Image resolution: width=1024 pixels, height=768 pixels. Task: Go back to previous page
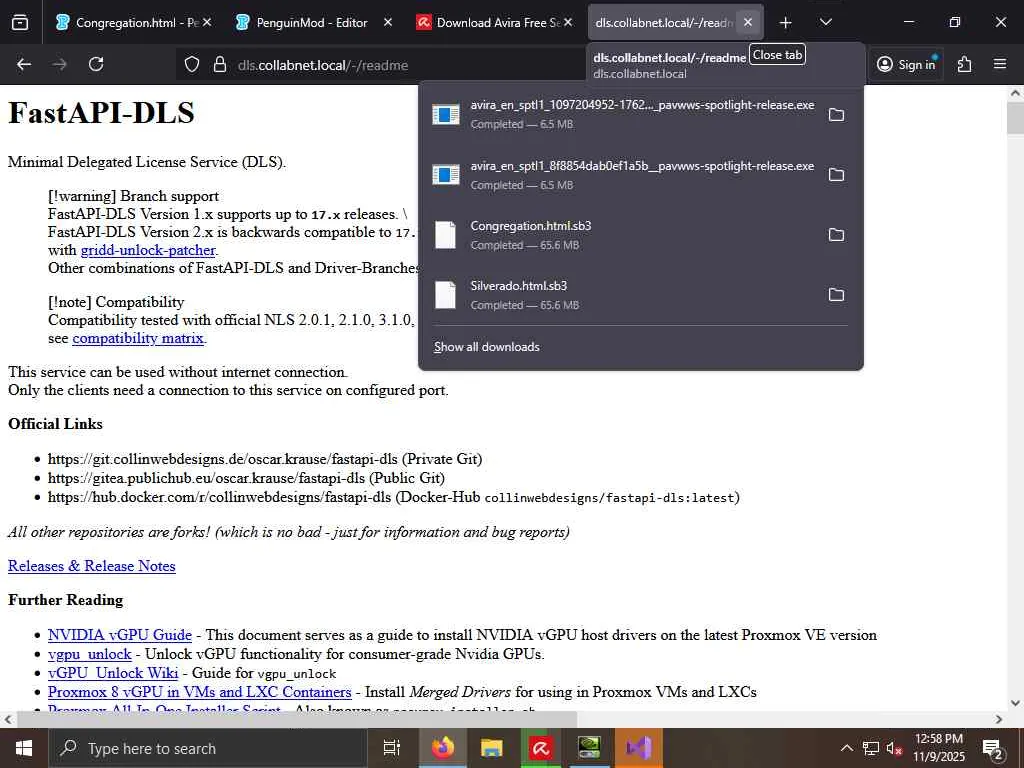pyautogui.click(x=24, y=64)
